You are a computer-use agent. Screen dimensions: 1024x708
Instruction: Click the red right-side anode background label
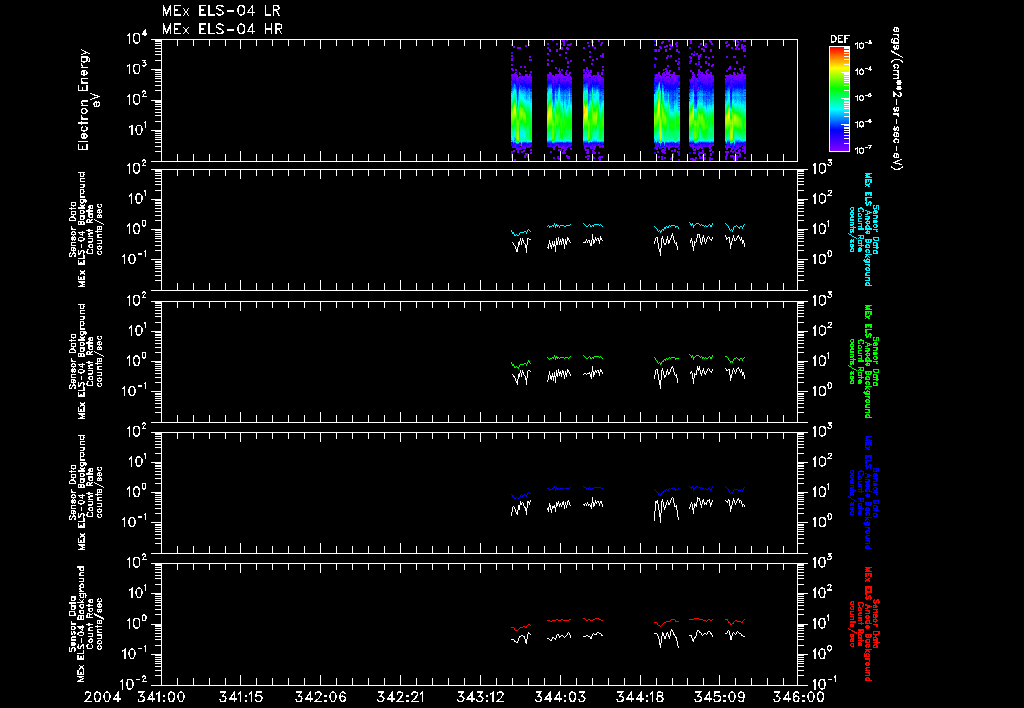[x=863, y=624]
